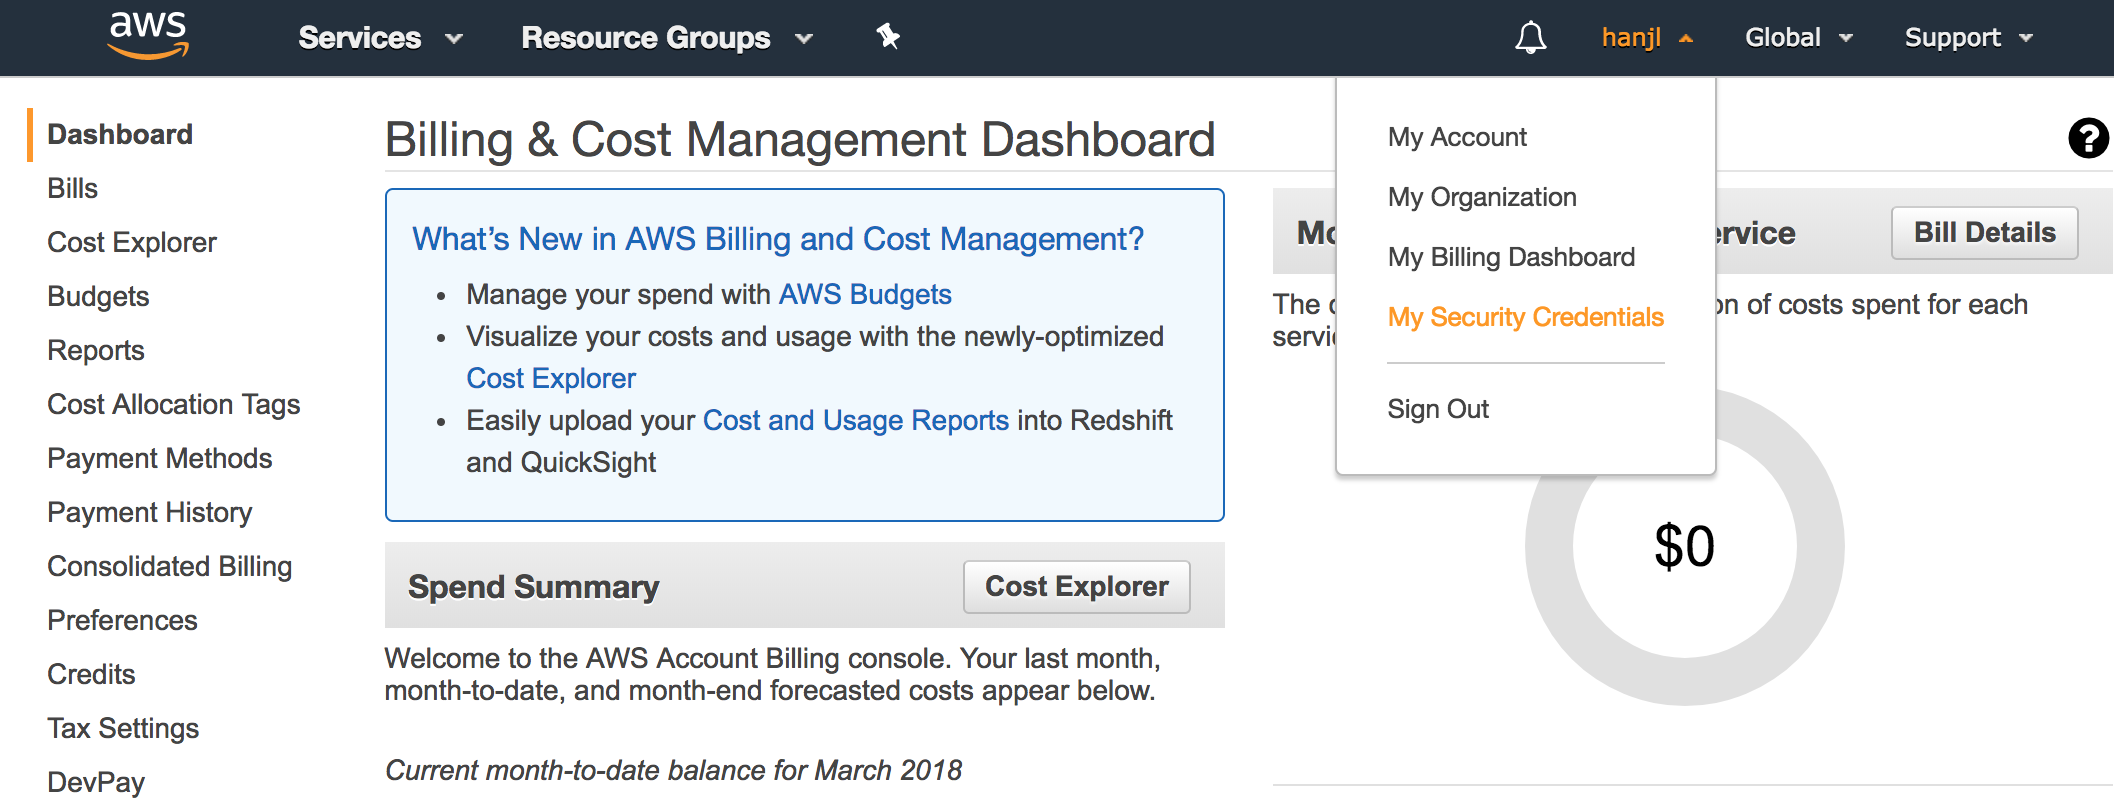
Task: Open Consolidated Billing in the sidebar
Action: [x=170, y=566]
